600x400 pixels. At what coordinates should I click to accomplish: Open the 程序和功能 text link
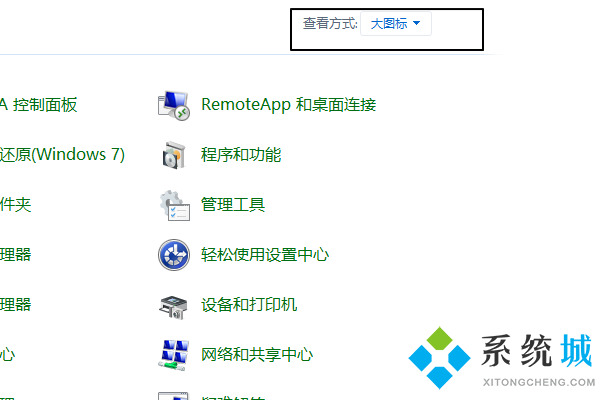pyautogui.click(x=241, y=155)
